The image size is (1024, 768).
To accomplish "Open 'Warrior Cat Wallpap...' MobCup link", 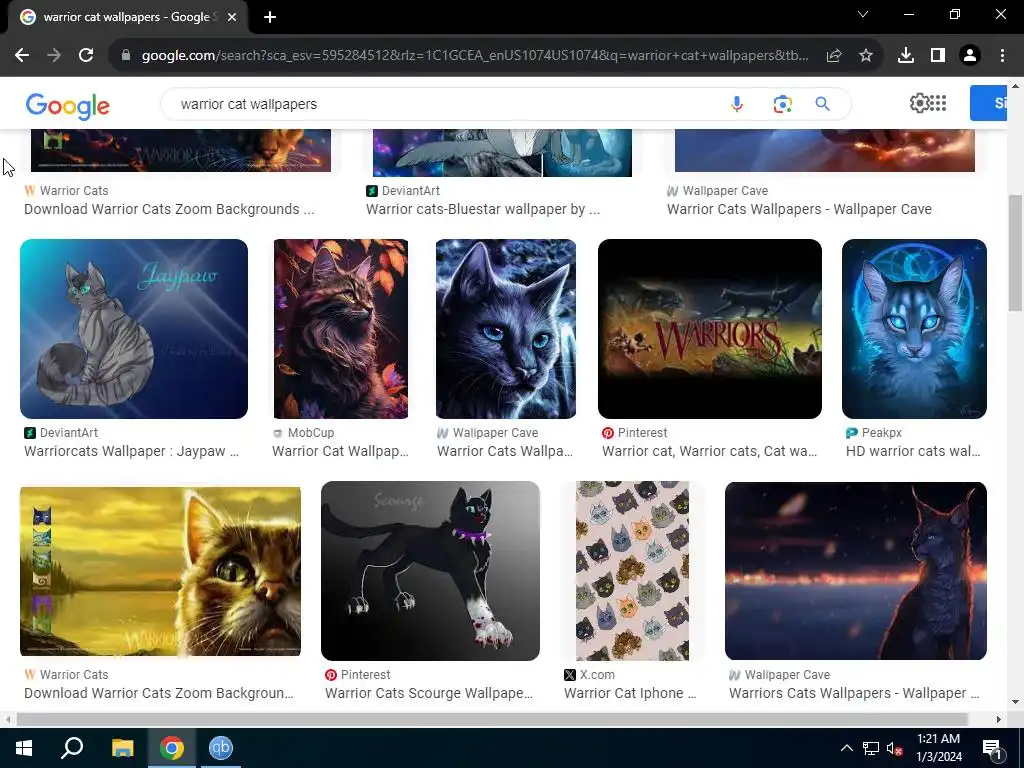I will (340, 451).
